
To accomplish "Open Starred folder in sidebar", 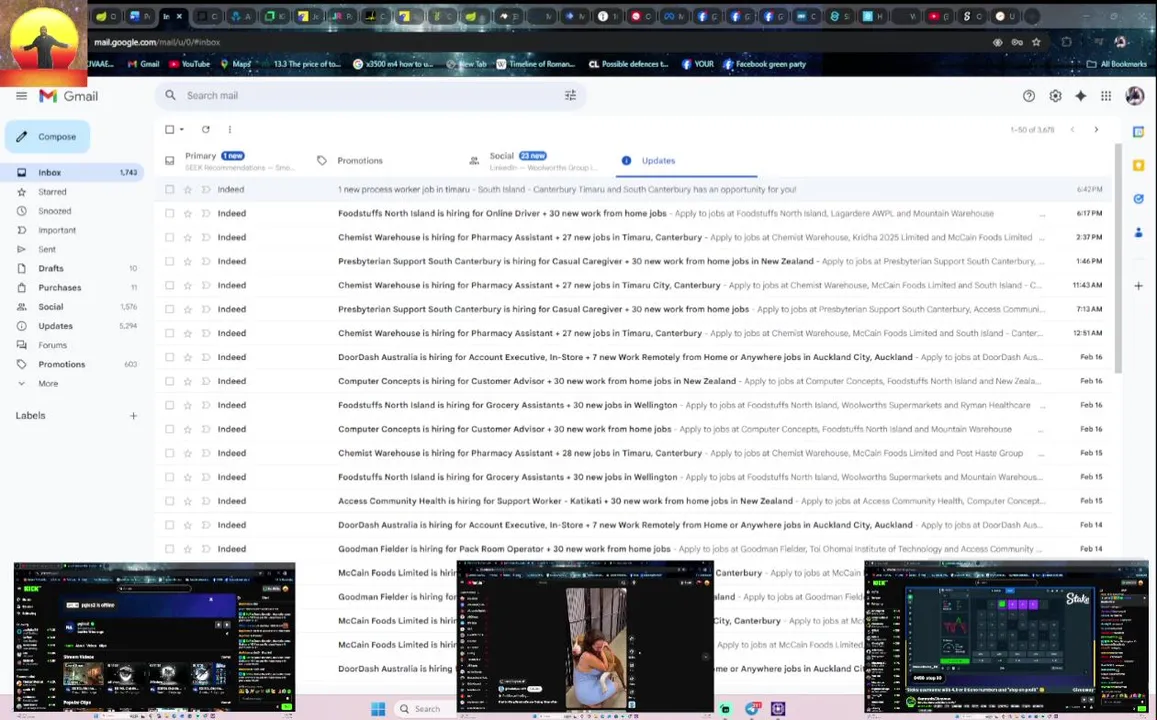I will (52, 192).
